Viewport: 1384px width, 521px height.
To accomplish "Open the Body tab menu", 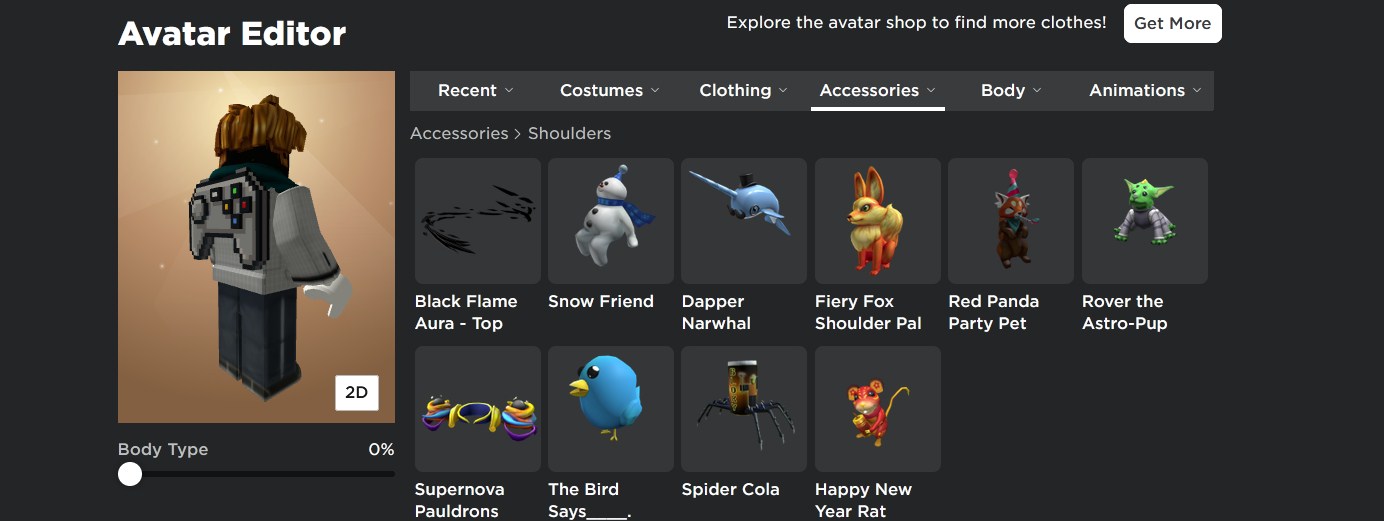I will tap(1011, 90).
